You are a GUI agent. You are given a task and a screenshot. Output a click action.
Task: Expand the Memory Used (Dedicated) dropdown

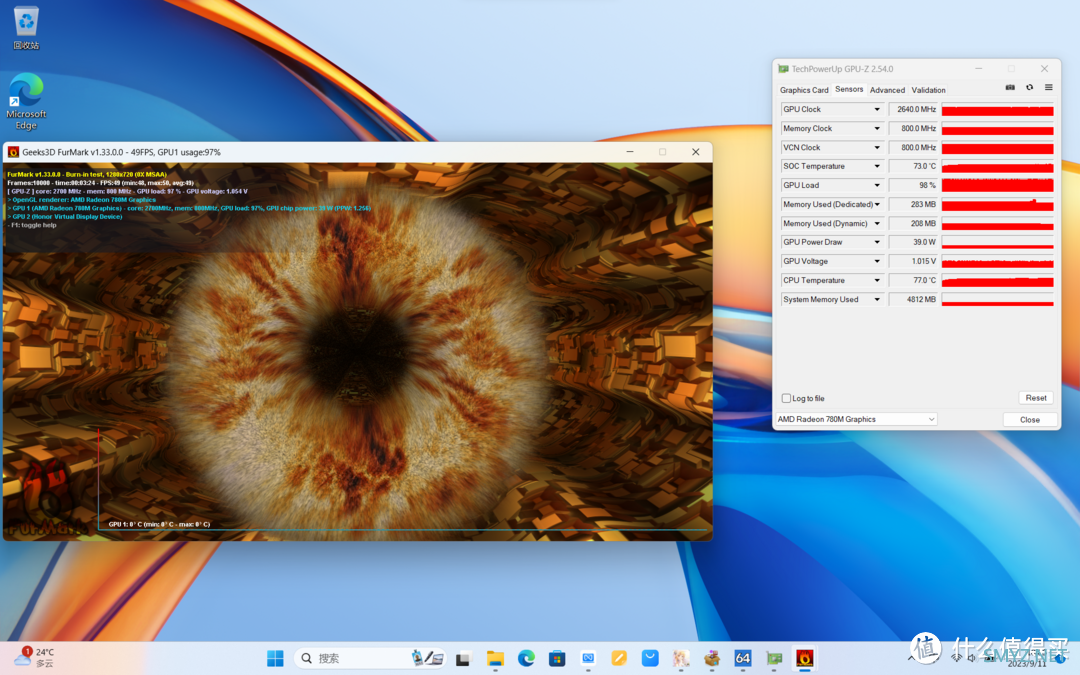tap(877, 205)
